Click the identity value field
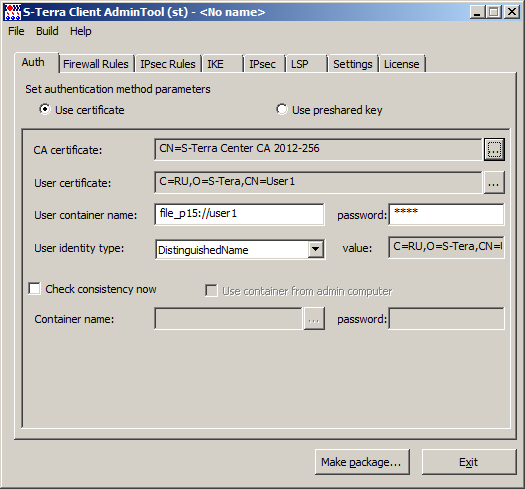 point(446,247)
